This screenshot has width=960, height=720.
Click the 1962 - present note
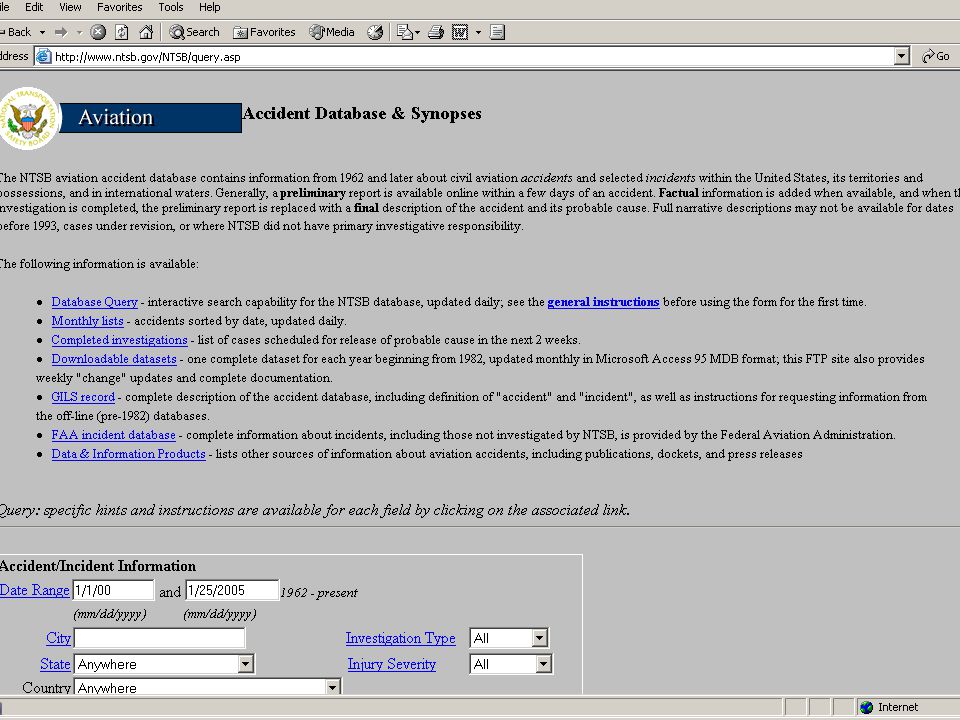[x=319, y=593]
